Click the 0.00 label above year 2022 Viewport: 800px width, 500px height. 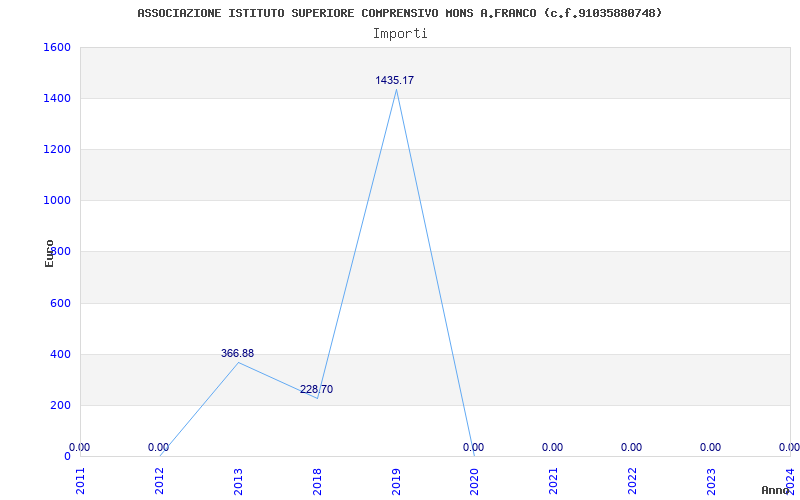(x=632, y=447)
